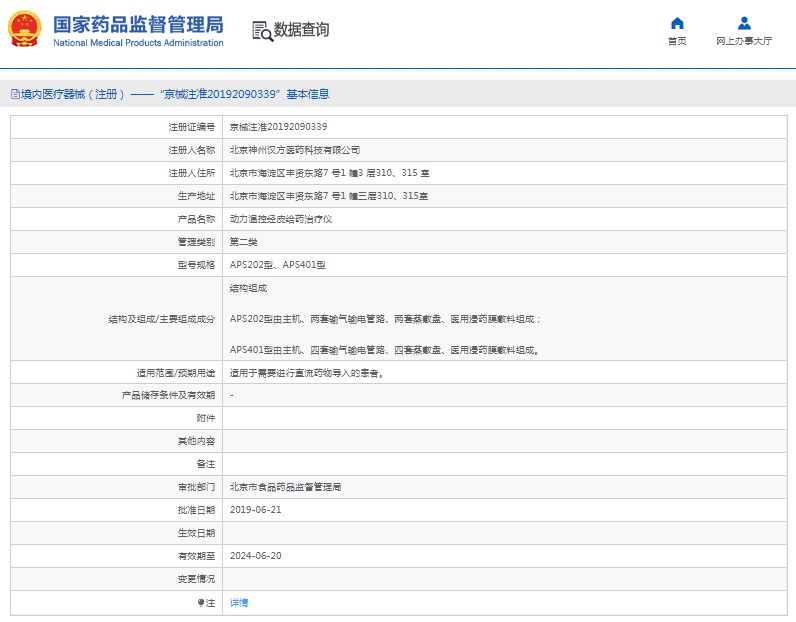
Task: Select approval date 2019-06-21
Action: click(x=255, y=510)
